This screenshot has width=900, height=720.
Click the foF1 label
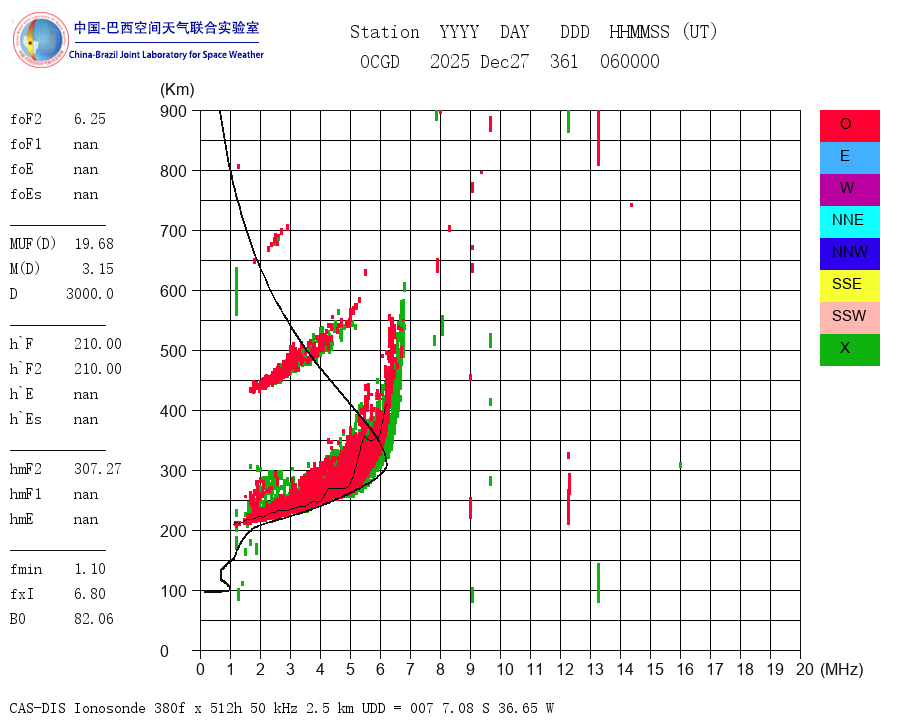pyautogui.click(x=26, y=144)
